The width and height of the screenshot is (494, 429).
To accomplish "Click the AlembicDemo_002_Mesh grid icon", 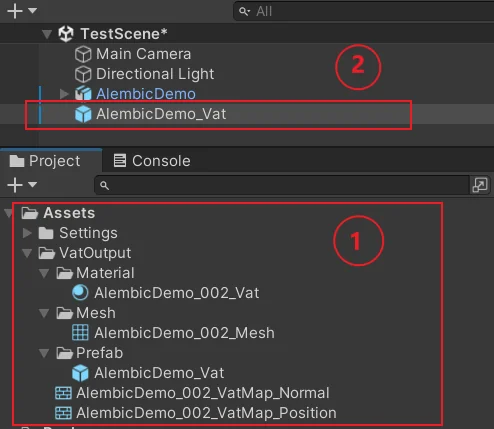I will 80,333.
